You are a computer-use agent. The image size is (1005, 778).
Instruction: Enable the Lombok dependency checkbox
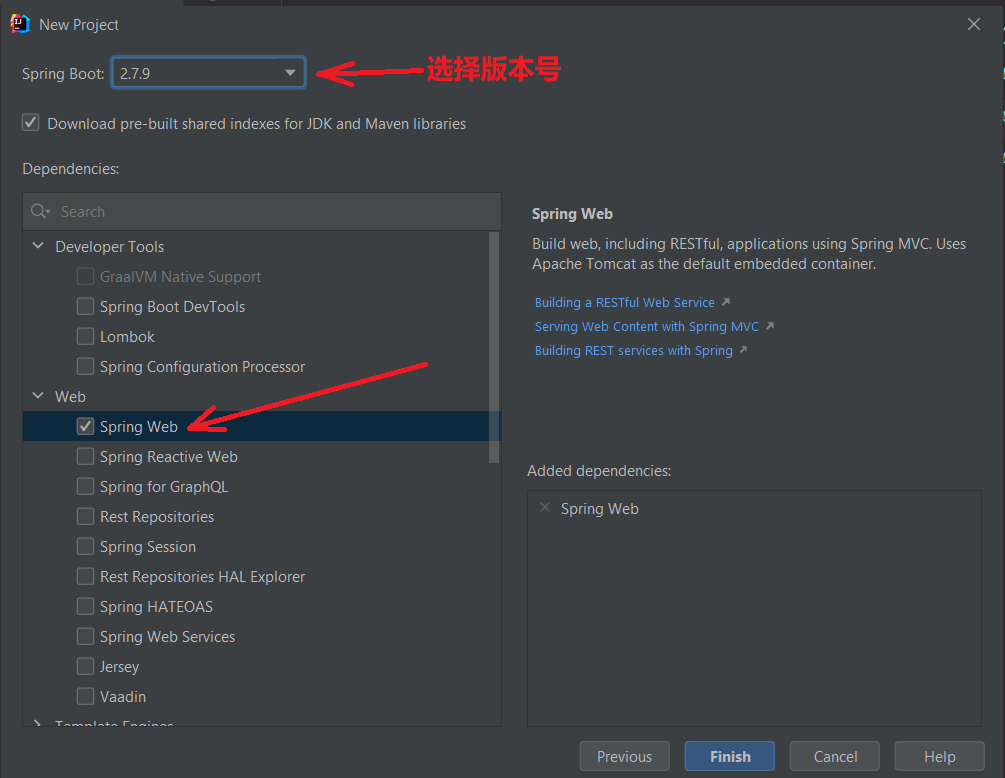point(85,336)
